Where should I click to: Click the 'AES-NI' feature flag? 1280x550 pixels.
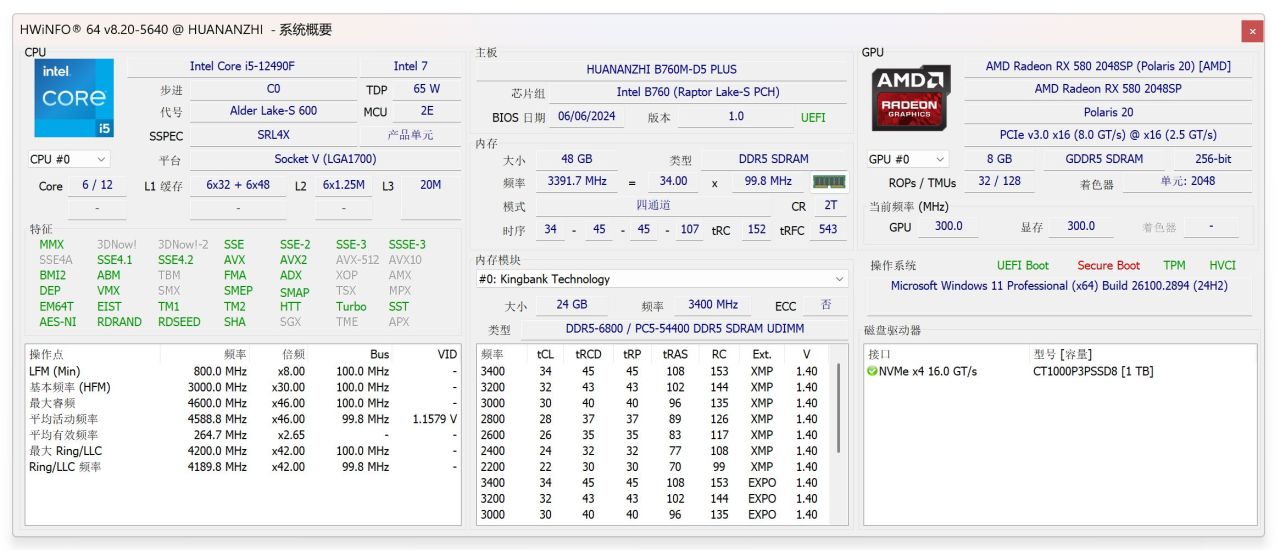pyautogui.click(x=57, y=322)
